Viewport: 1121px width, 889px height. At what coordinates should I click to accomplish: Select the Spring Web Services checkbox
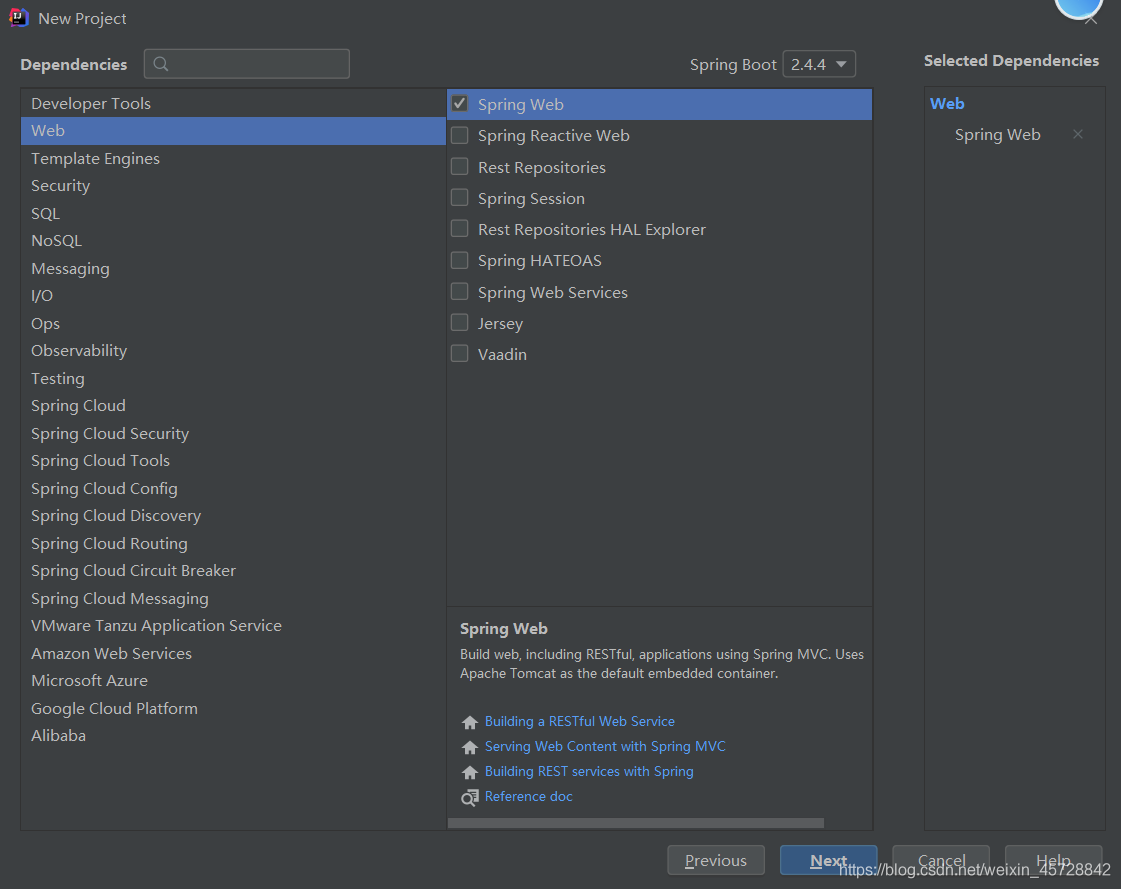[460, 292]
